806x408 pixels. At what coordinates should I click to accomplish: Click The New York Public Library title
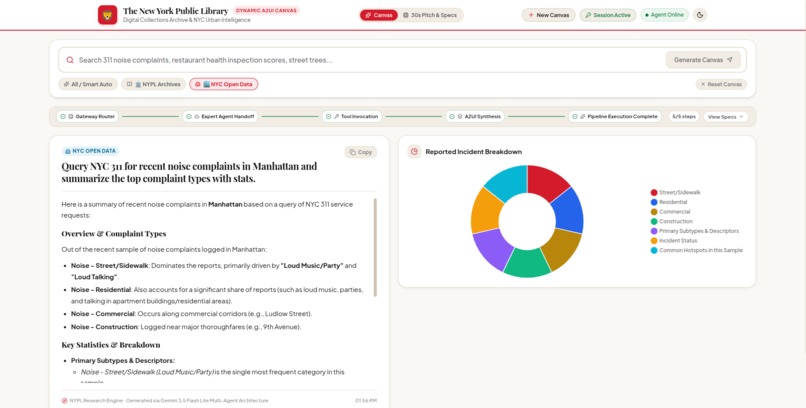point(175,11)
